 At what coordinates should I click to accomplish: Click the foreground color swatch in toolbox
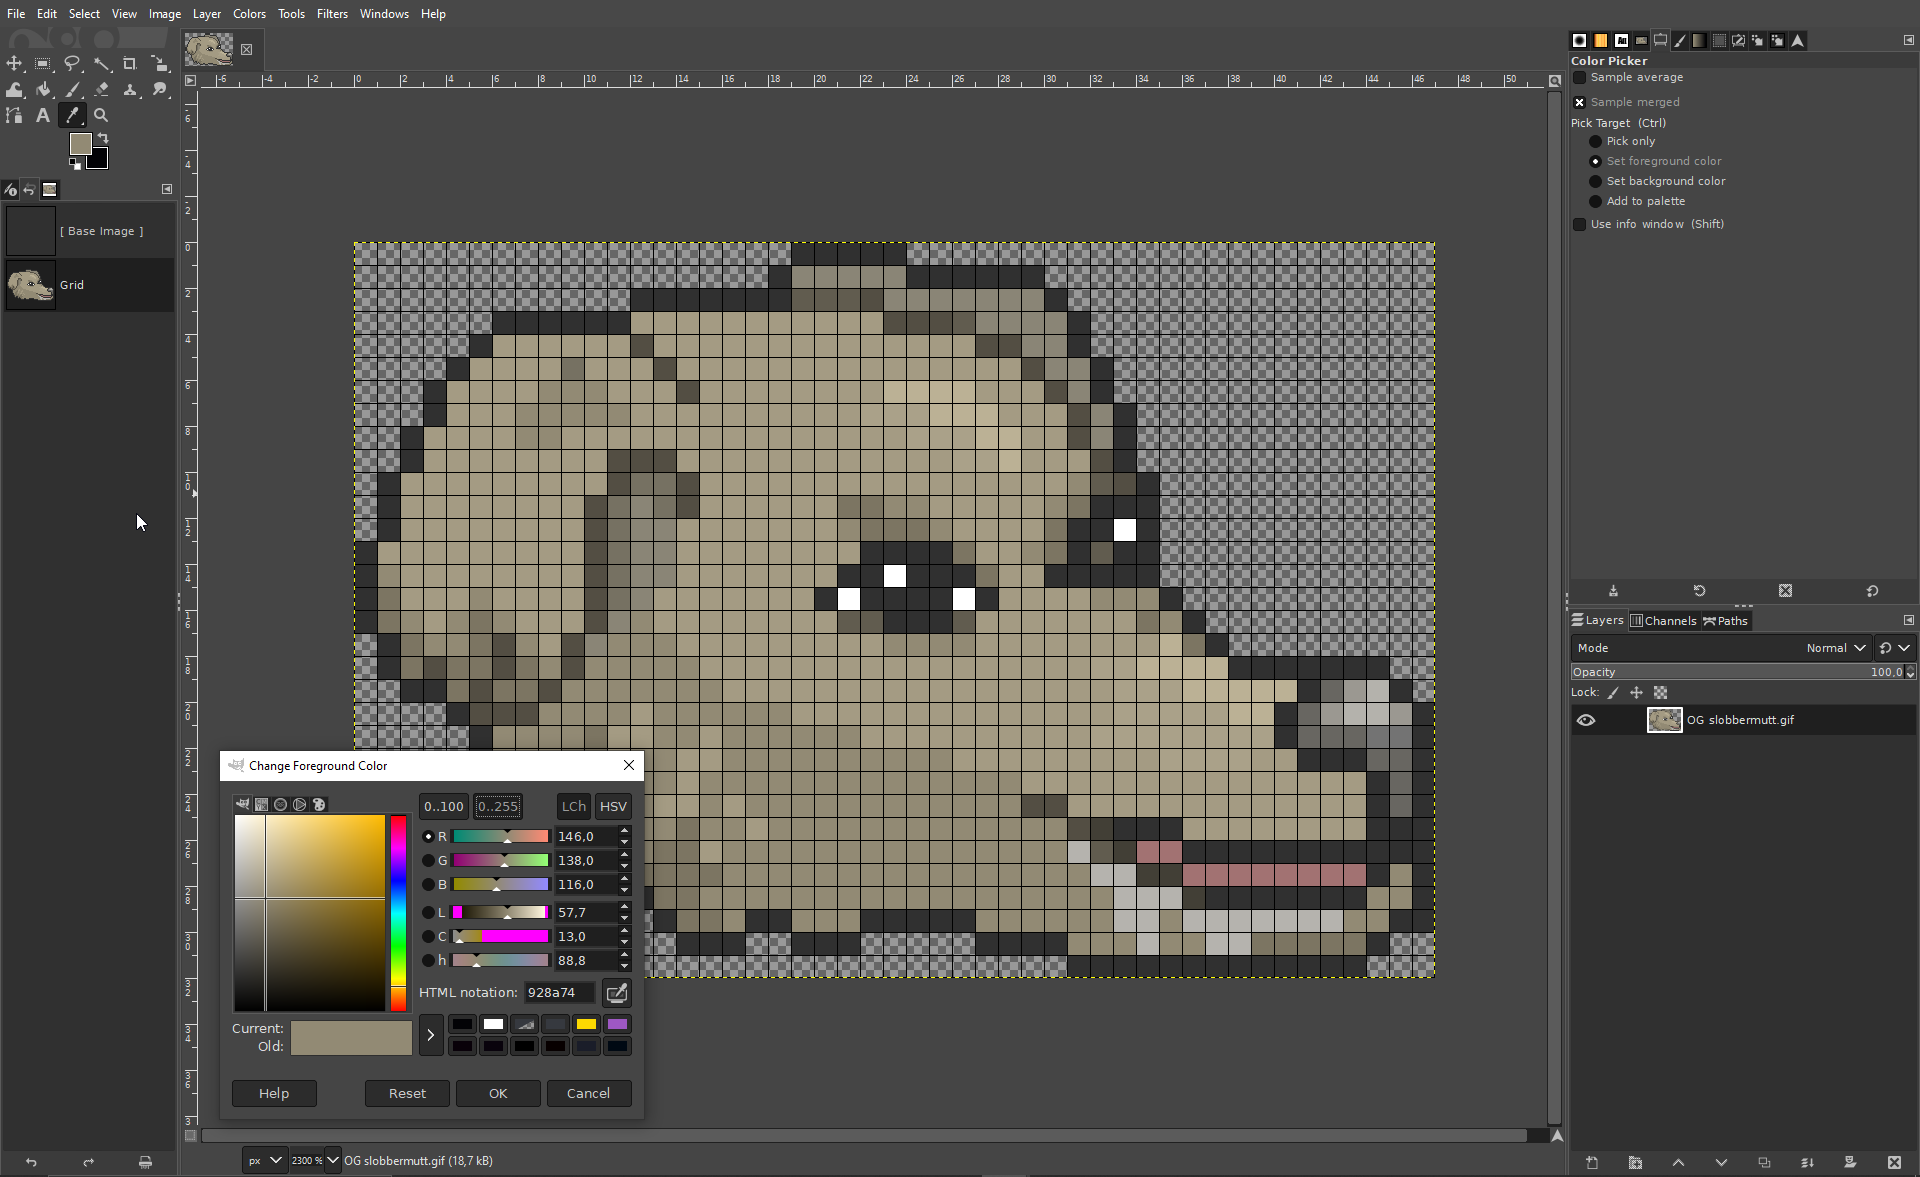pos(80,144)
